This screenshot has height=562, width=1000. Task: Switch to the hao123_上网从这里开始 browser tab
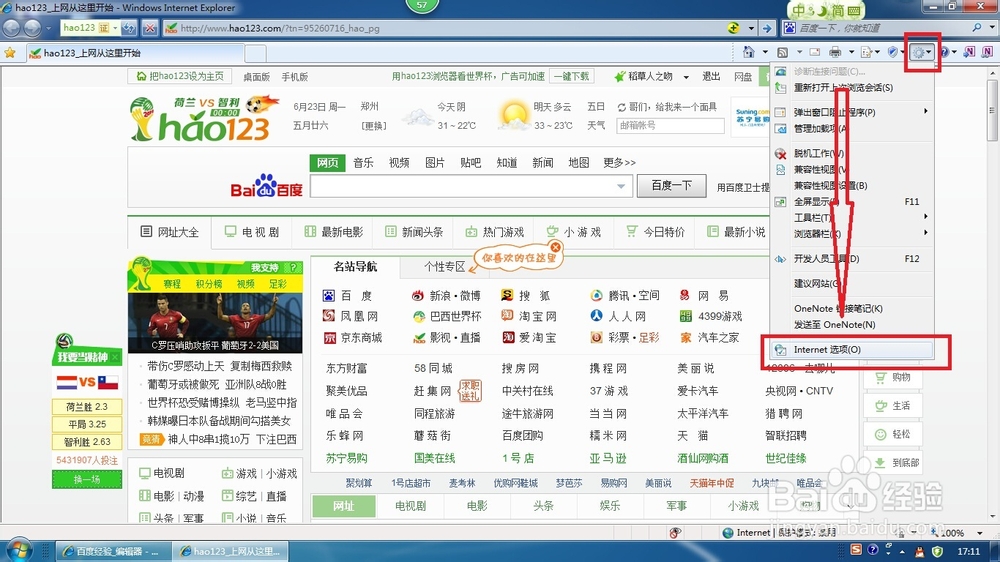[135, 53]
